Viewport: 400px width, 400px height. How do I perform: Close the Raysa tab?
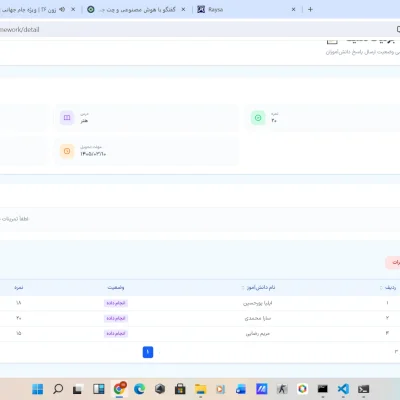coord(293,9)
